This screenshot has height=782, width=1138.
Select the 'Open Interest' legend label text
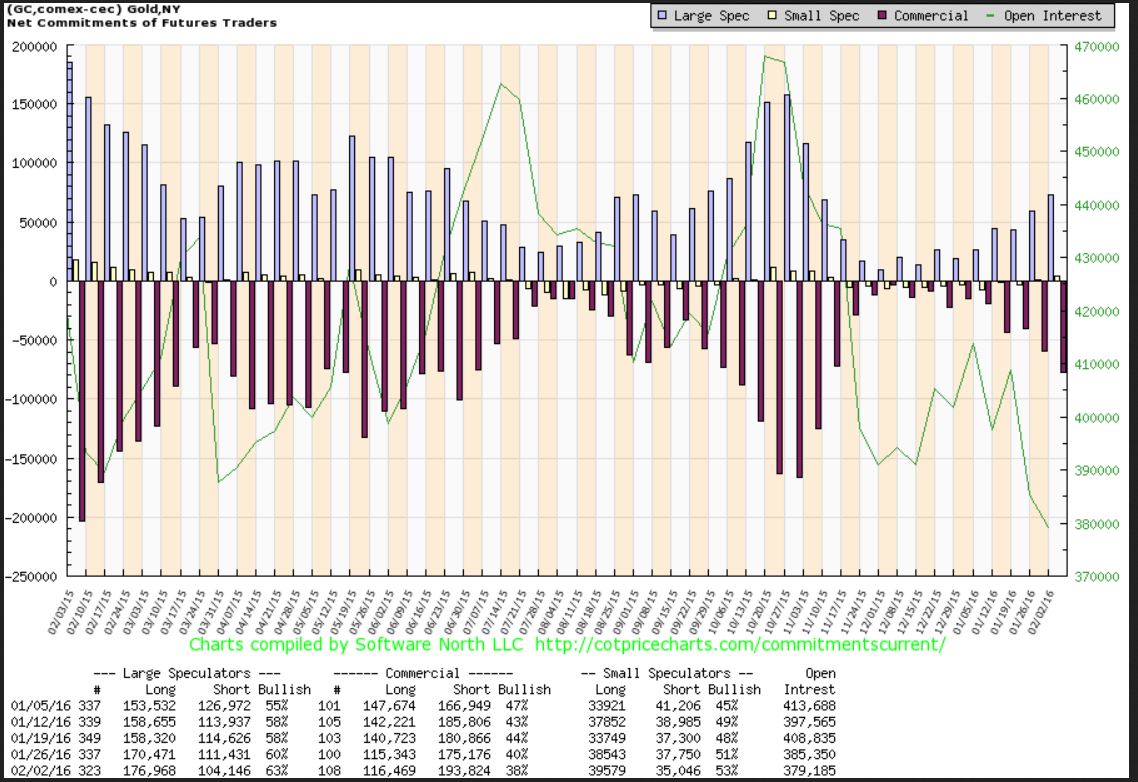(x=1054, y=16)
